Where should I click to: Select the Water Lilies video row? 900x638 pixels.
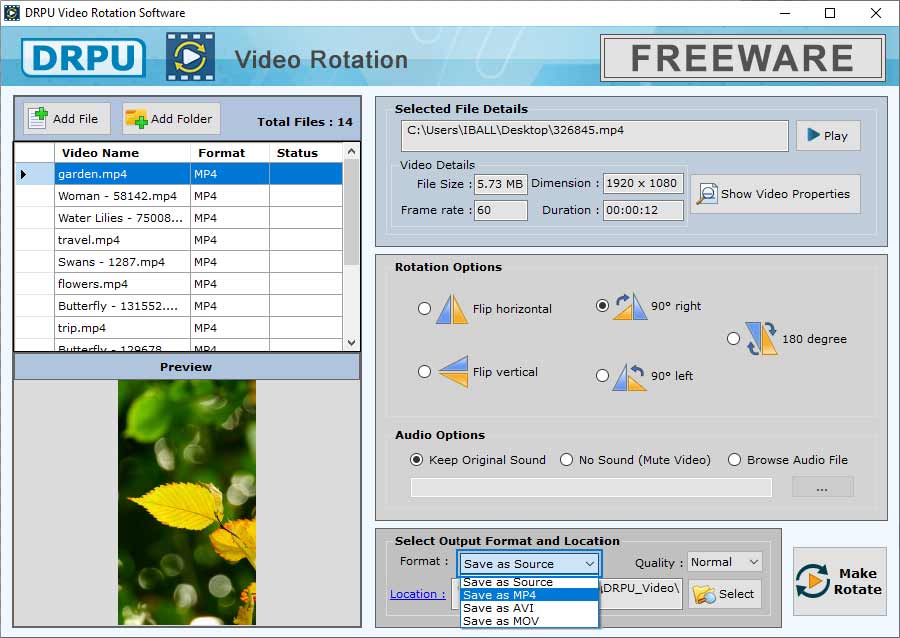(x=179, y=218)
